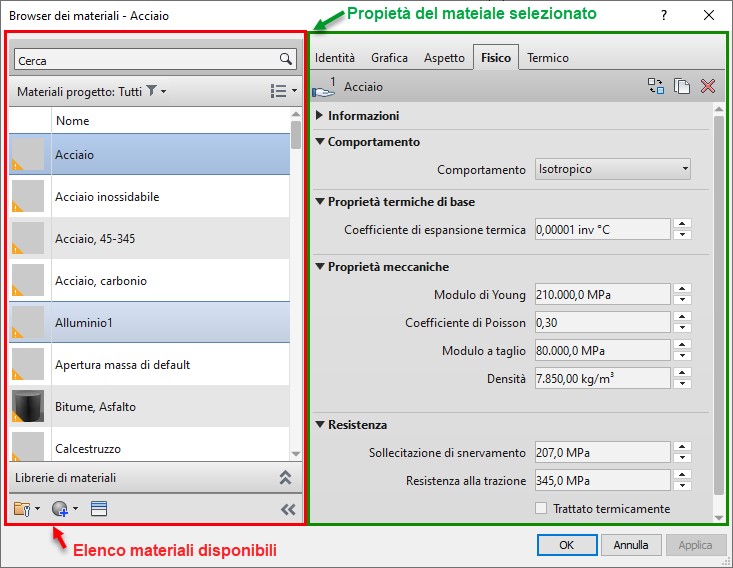Select the Alluminio1 material
This screenshot has height=568, width=733.
click(x=149, y=322)
